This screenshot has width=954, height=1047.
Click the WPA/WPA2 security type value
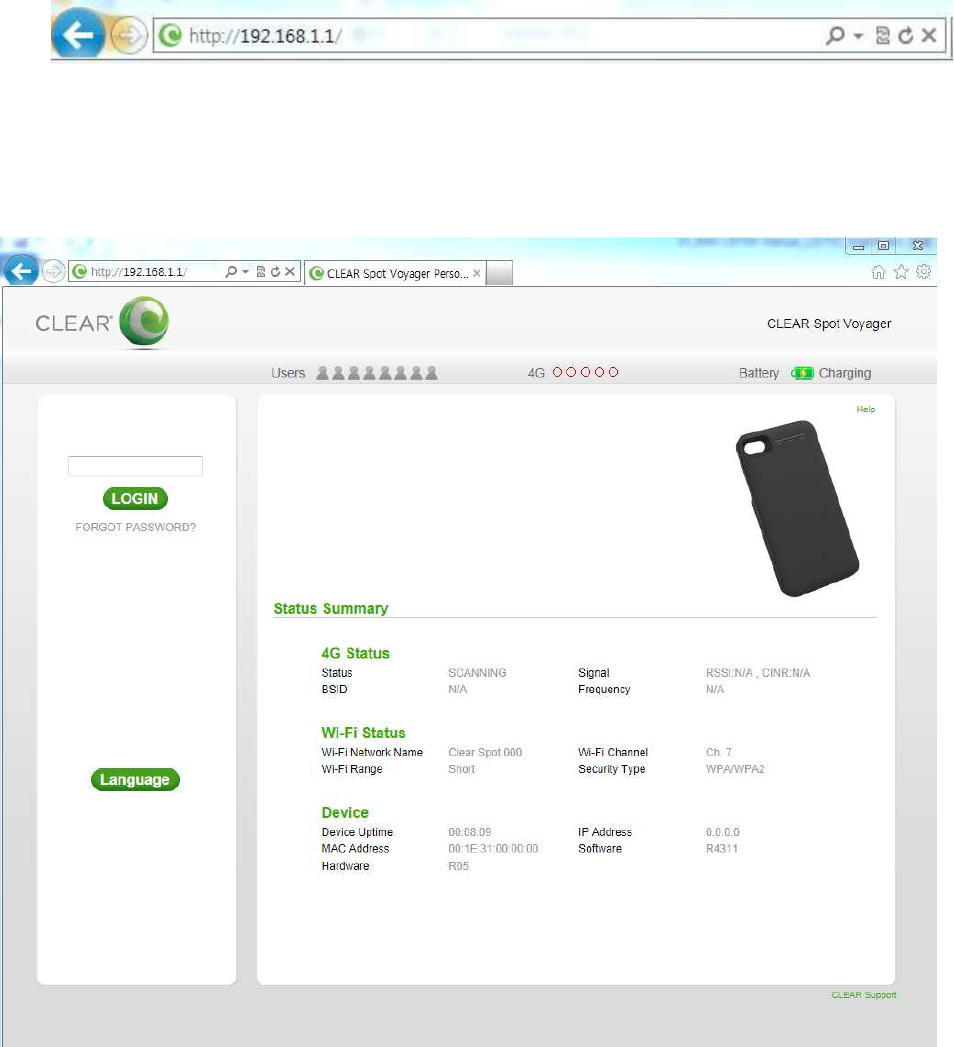[x=735, y=769]
